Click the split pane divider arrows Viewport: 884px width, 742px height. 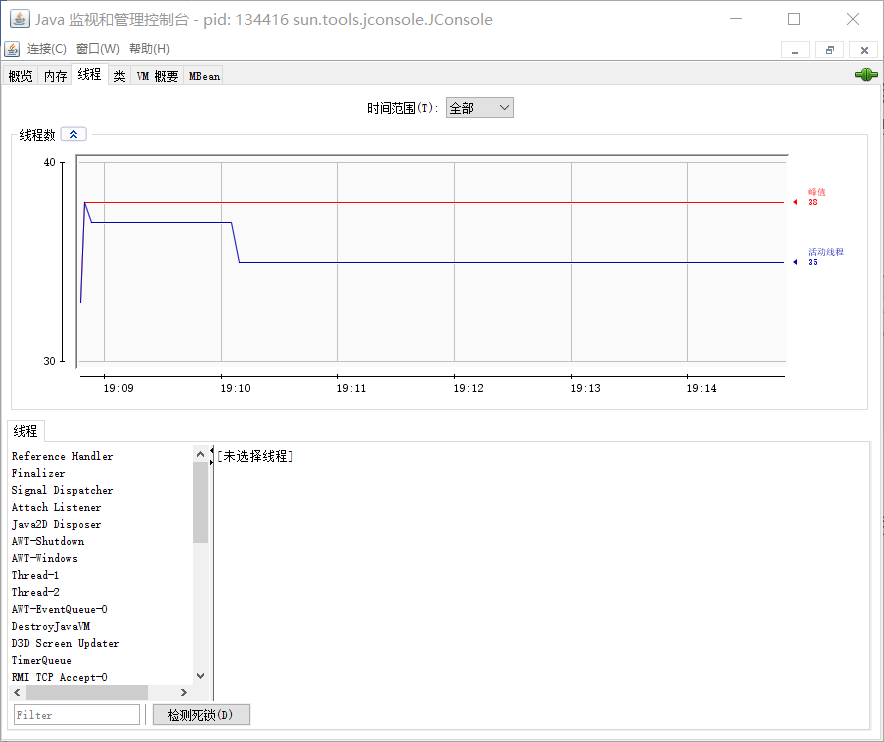click(212, 456)
